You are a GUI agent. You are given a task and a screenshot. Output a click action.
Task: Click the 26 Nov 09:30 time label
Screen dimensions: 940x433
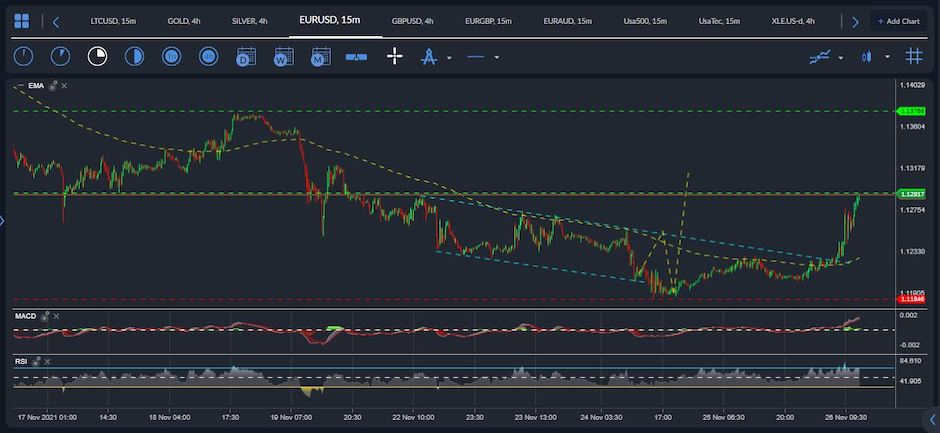[846, 417]
